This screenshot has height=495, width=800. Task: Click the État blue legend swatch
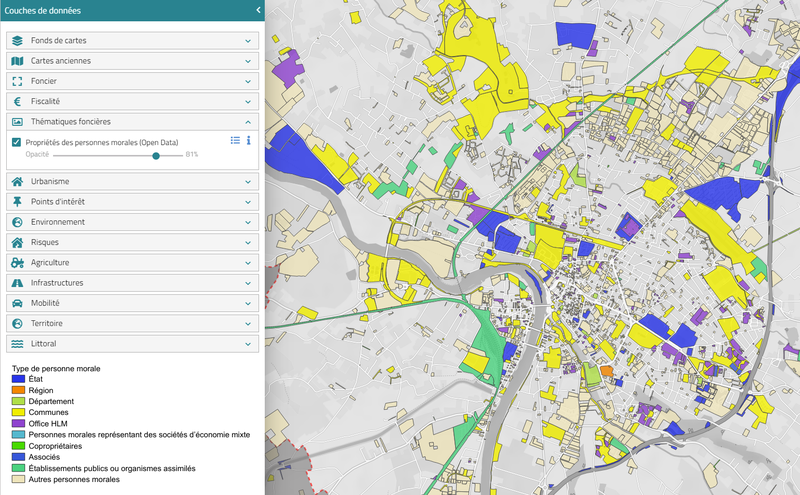17,379
